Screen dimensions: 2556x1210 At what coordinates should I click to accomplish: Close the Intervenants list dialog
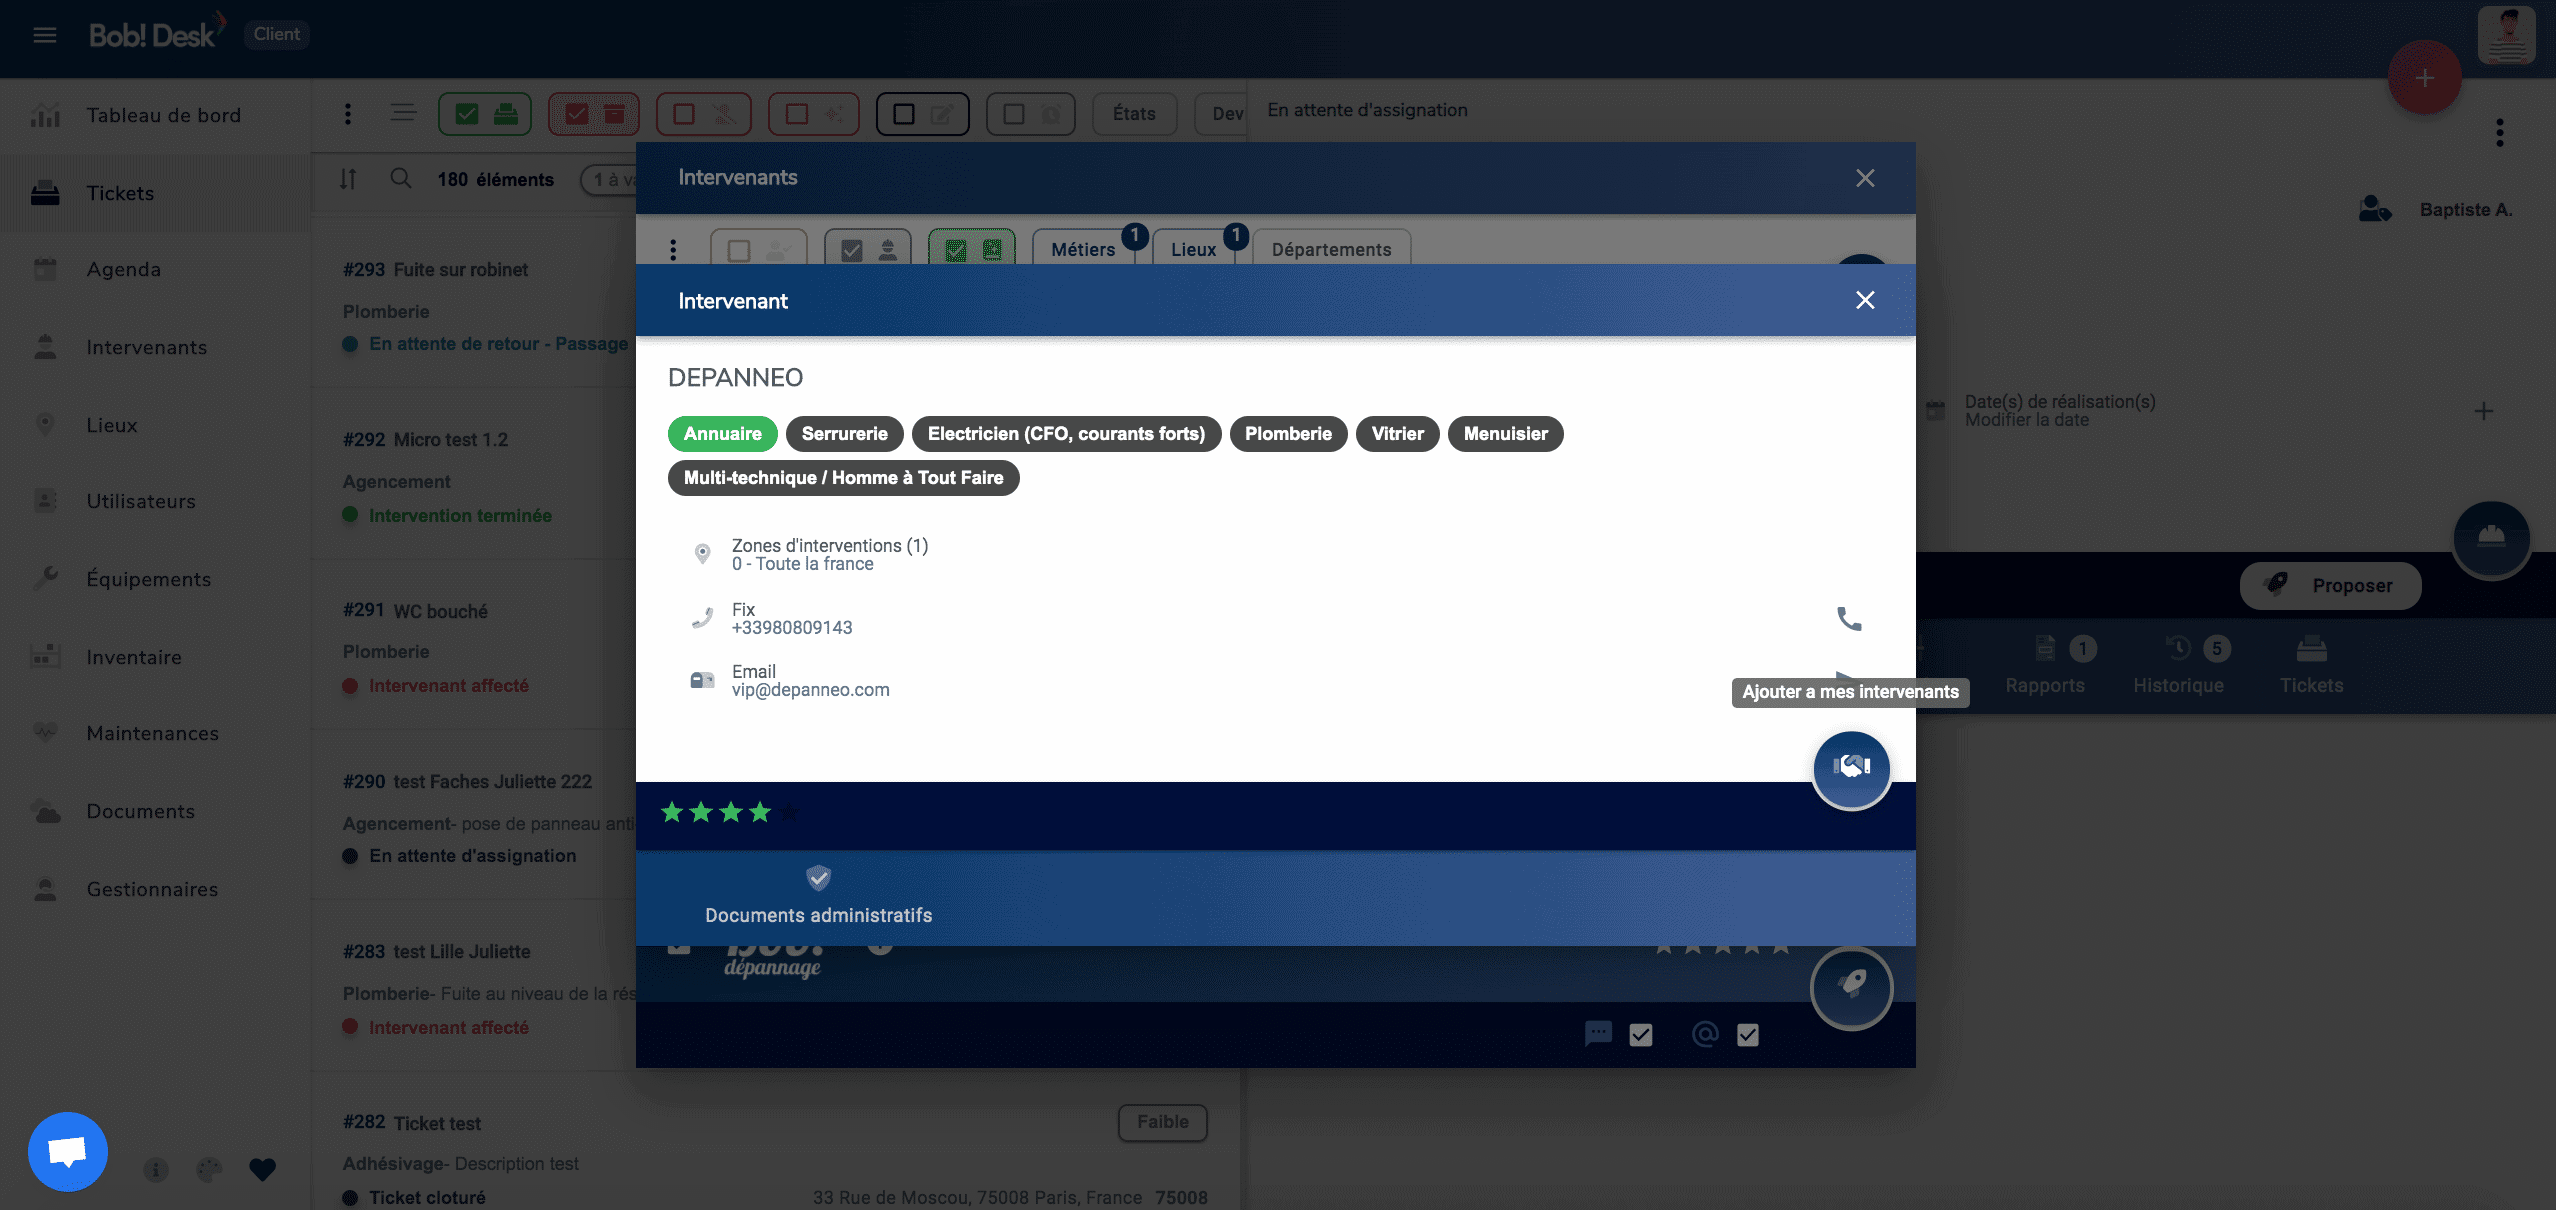pyautogui.click(x=1865, y=178)
